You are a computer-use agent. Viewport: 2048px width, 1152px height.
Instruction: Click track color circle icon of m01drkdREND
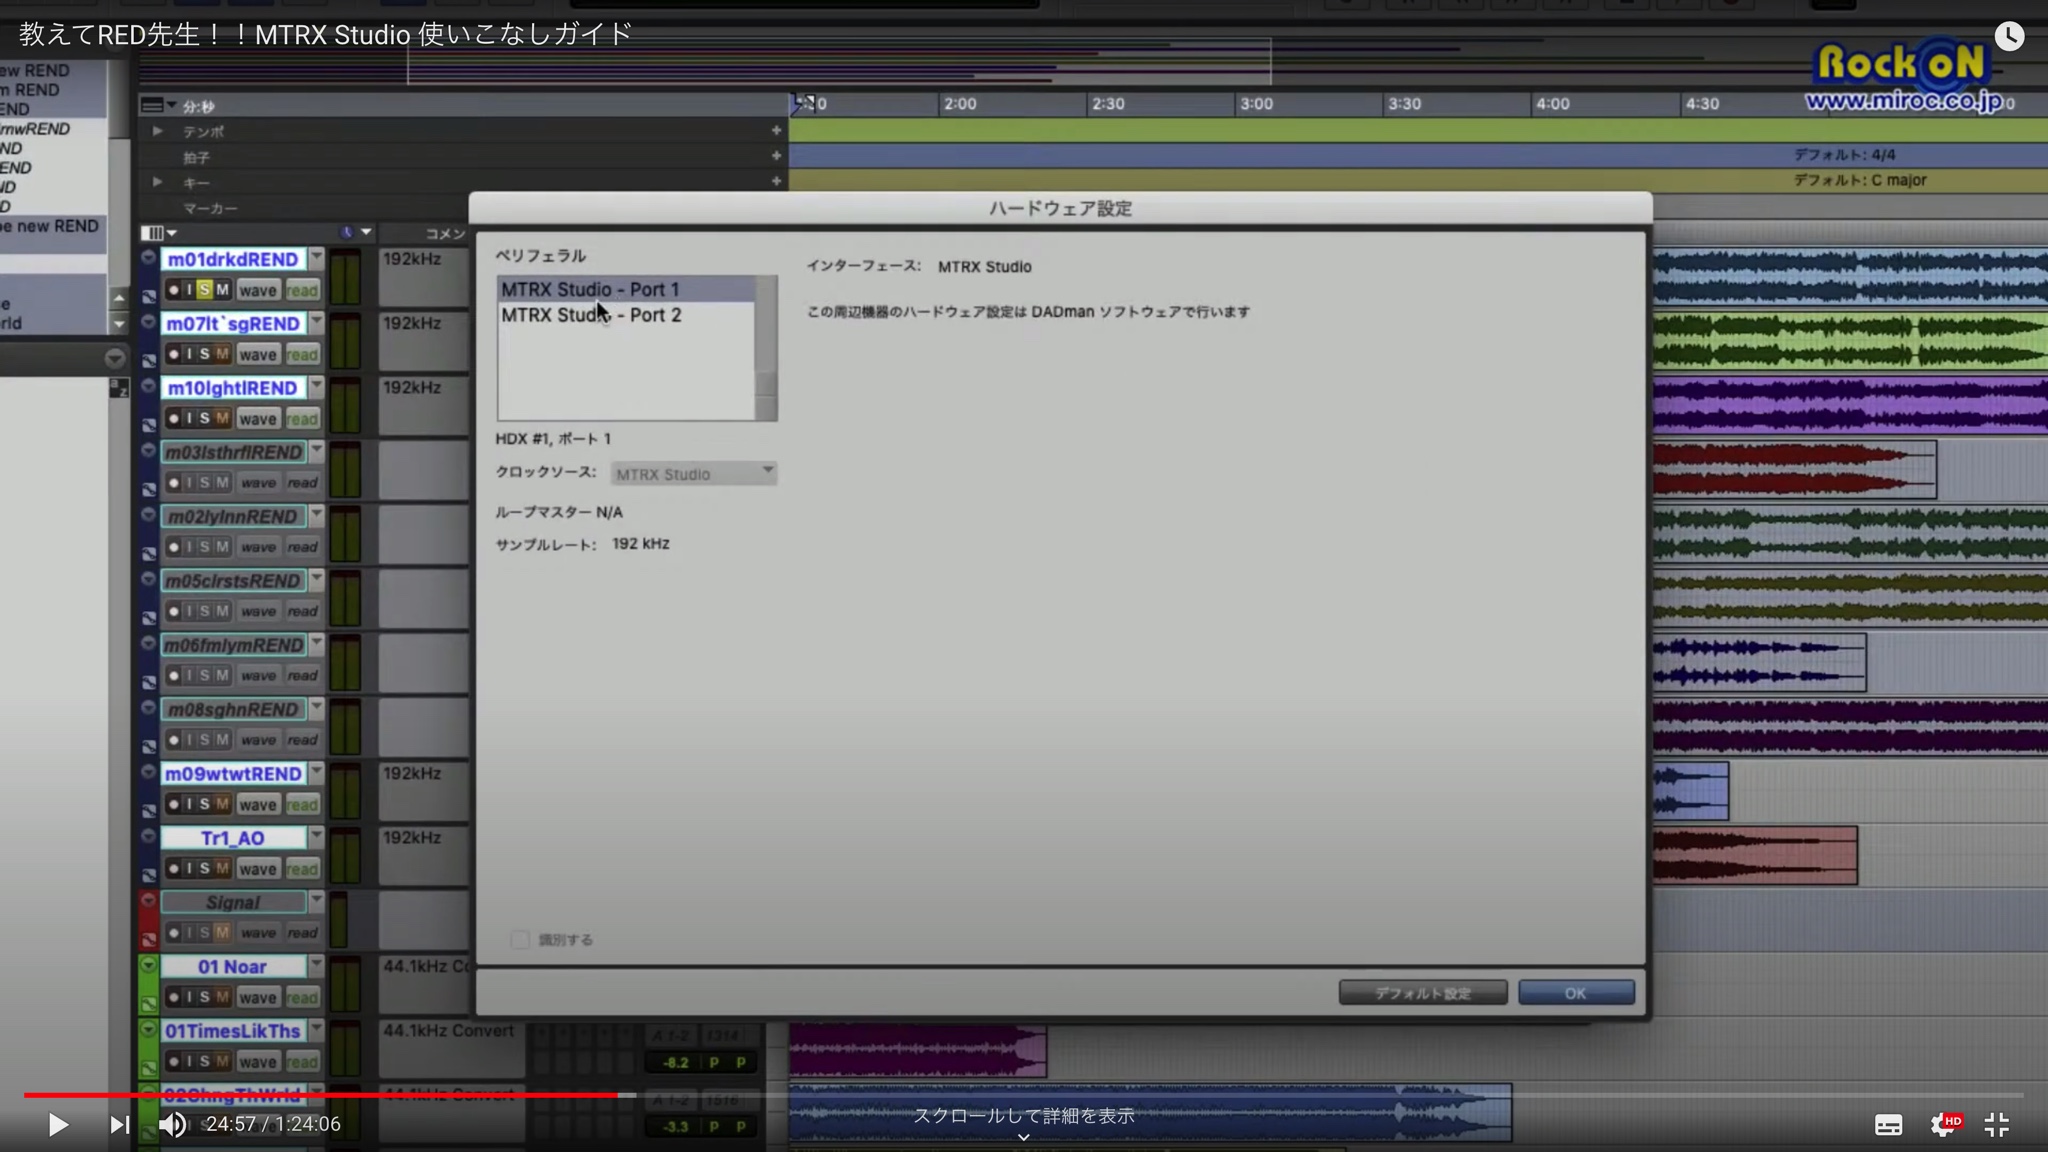coord(148,258)
